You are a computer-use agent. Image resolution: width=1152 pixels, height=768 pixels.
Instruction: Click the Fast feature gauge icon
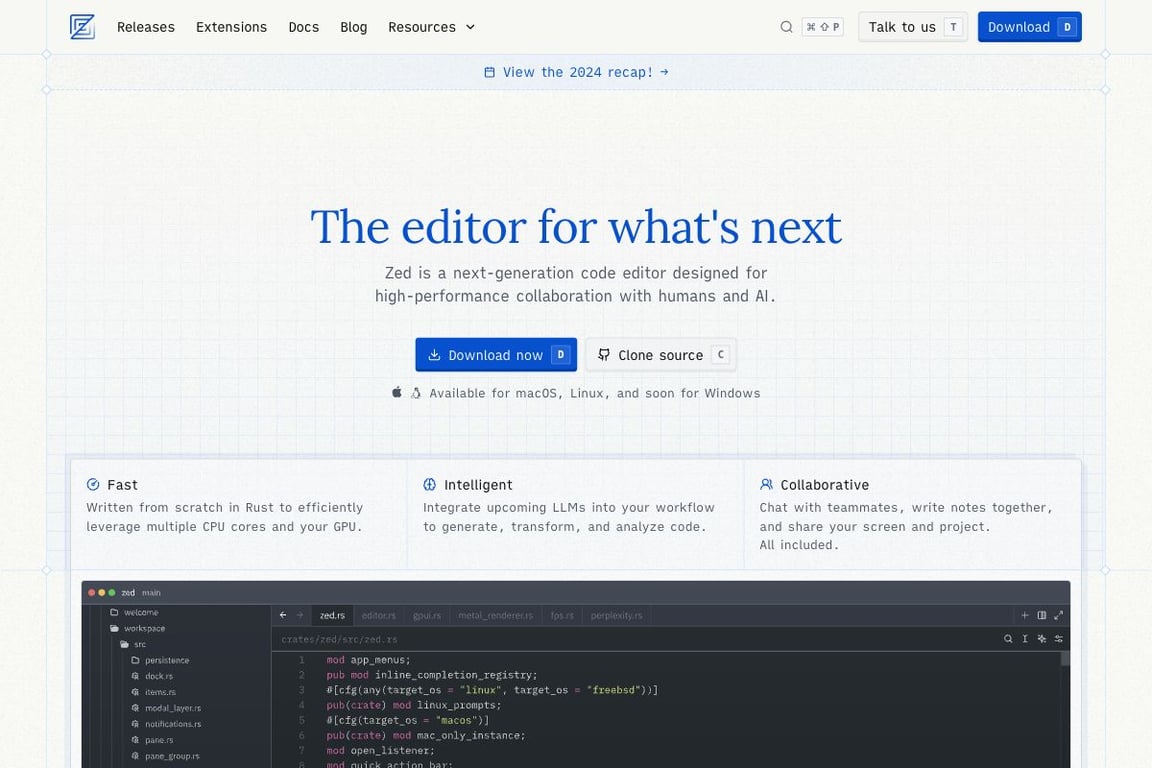pos(93,484)
